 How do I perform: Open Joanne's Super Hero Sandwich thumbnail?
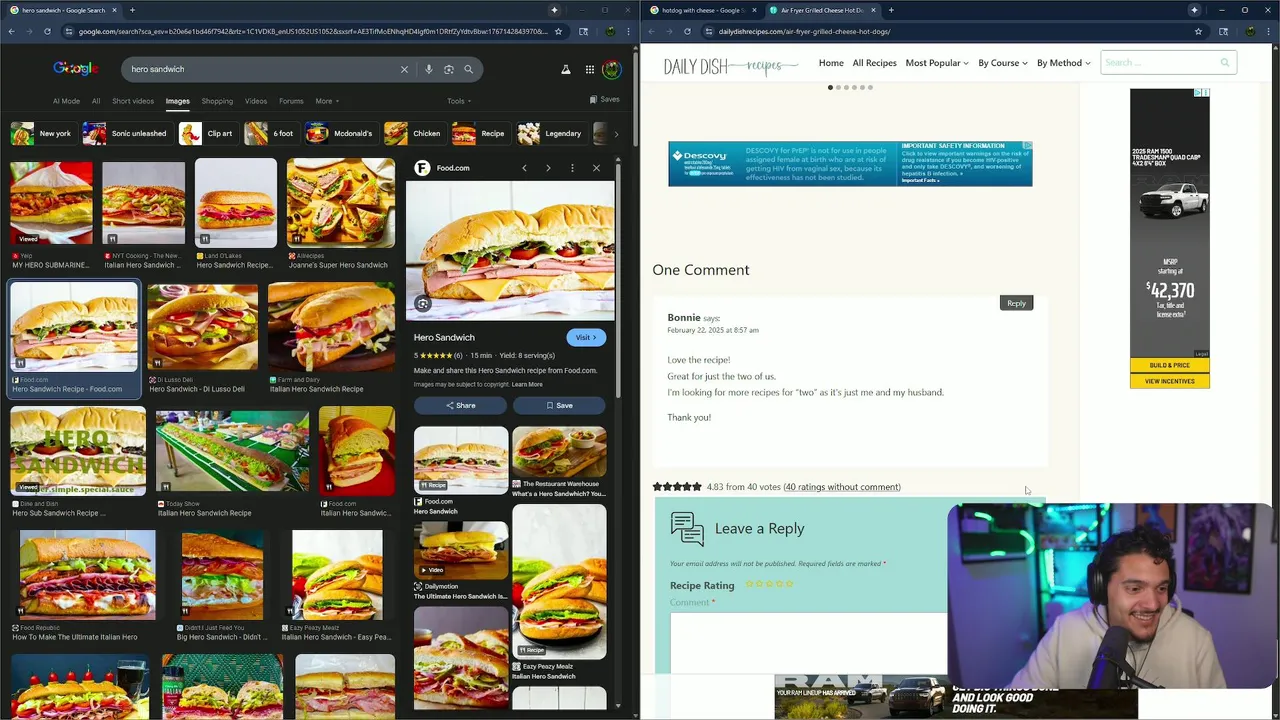point(340,203)
